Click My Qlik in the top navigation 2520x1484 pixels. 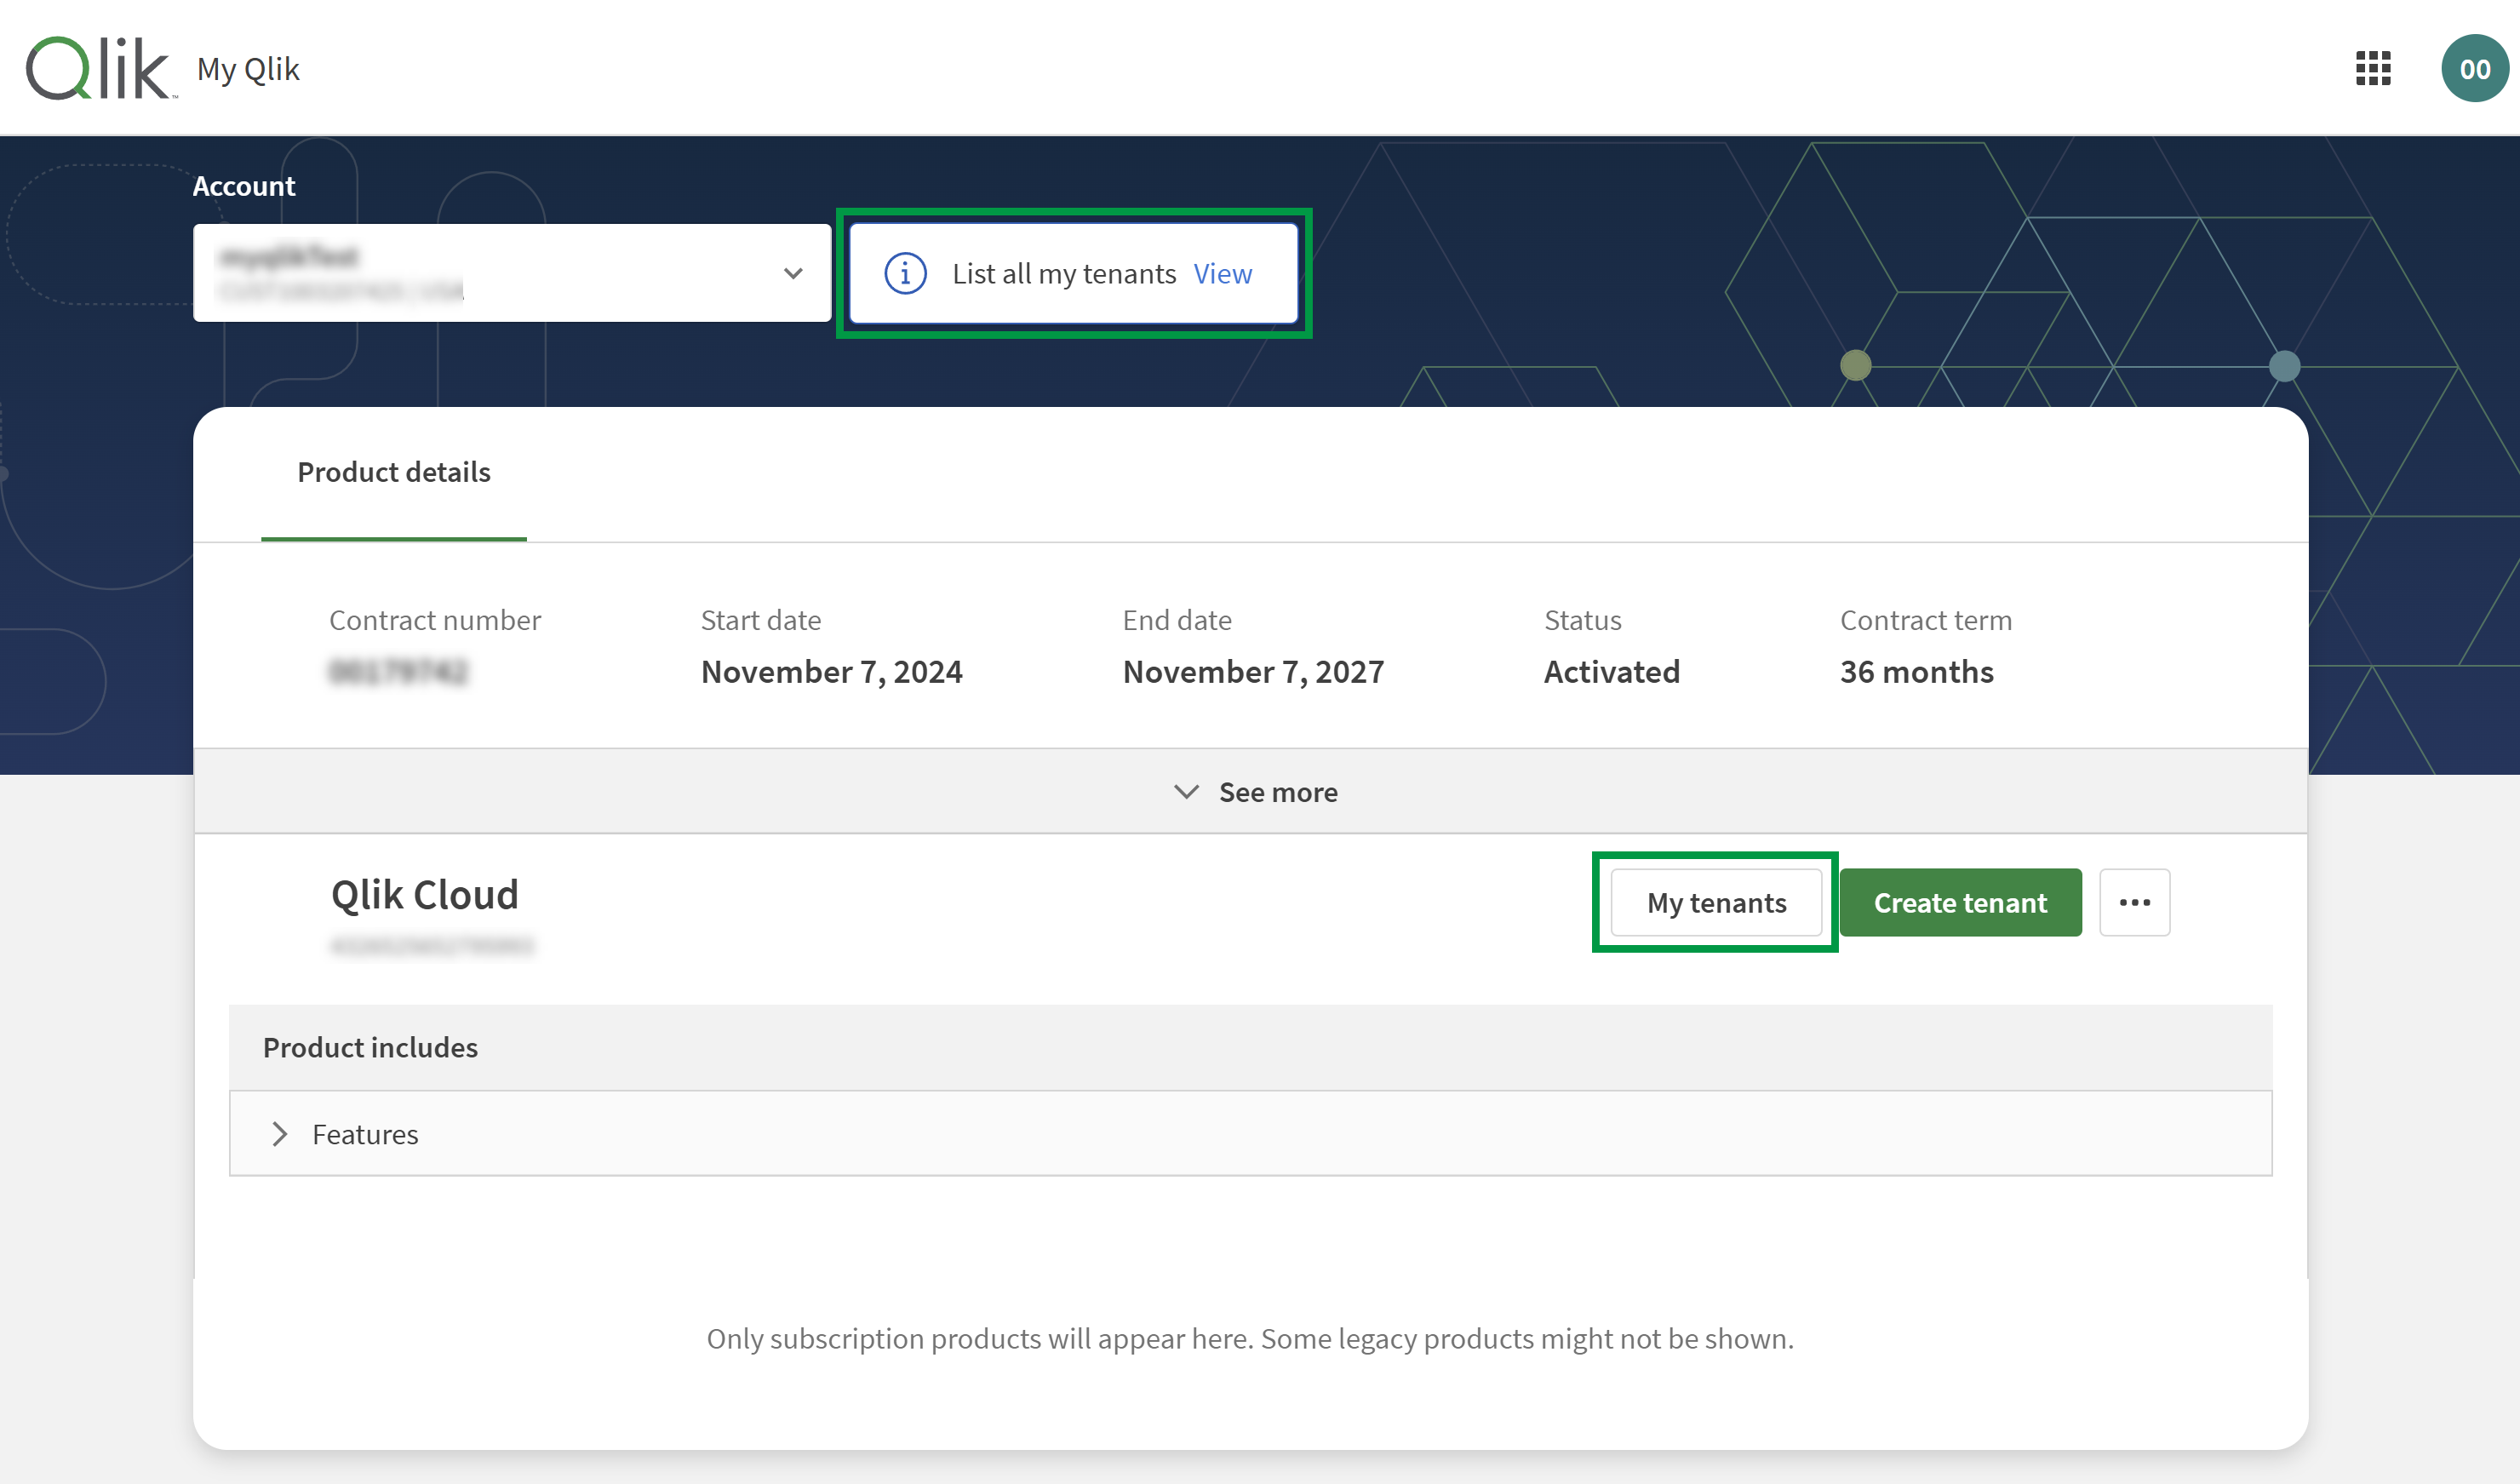(247, 69)
